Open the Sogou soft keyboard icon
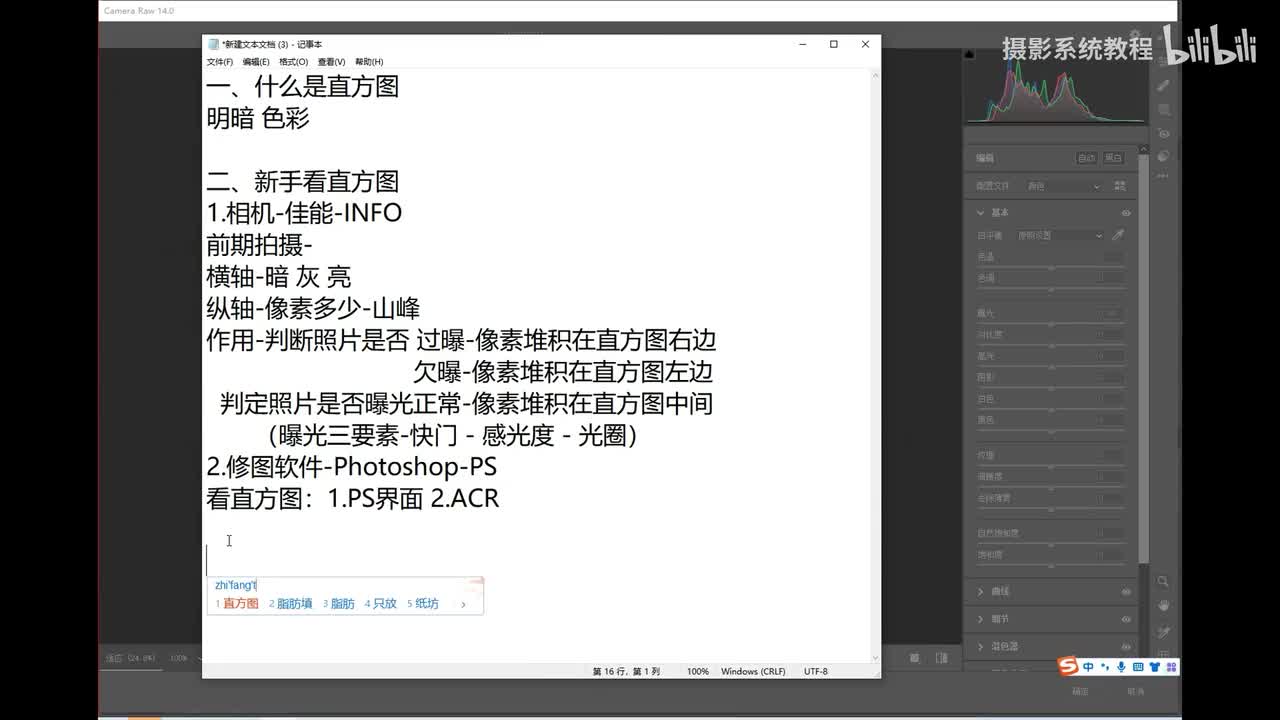Viewport: 1280px width, 720px height. [x=1138, y=667]
